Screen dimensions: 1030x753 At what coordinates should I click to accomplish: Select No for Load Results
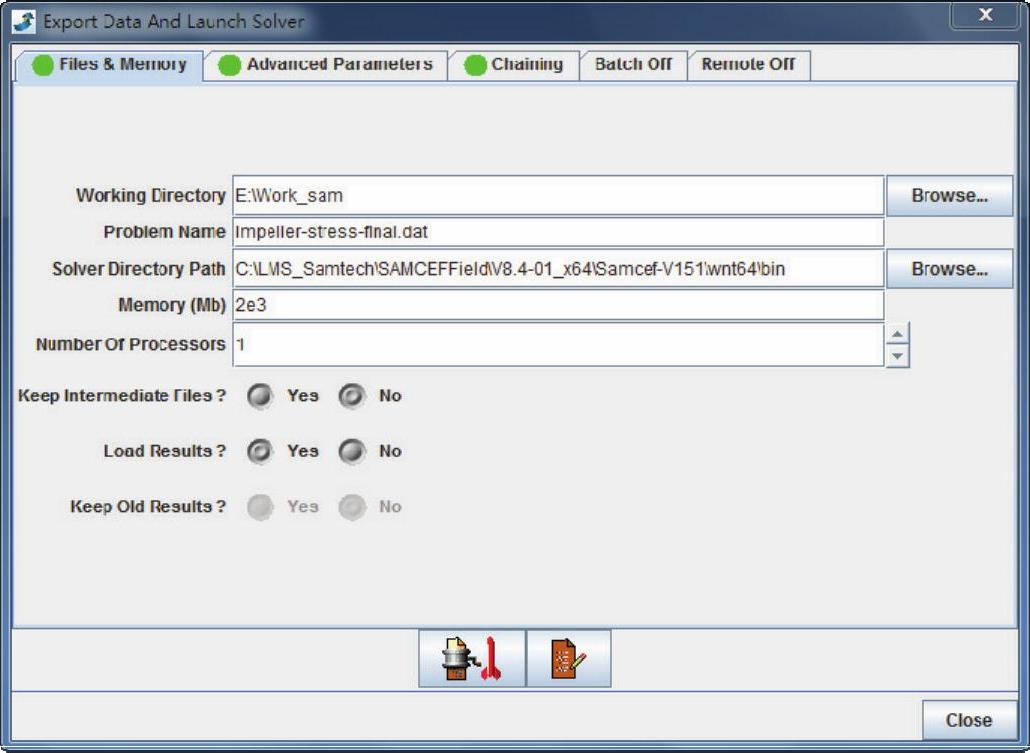(x=351, y=452)
